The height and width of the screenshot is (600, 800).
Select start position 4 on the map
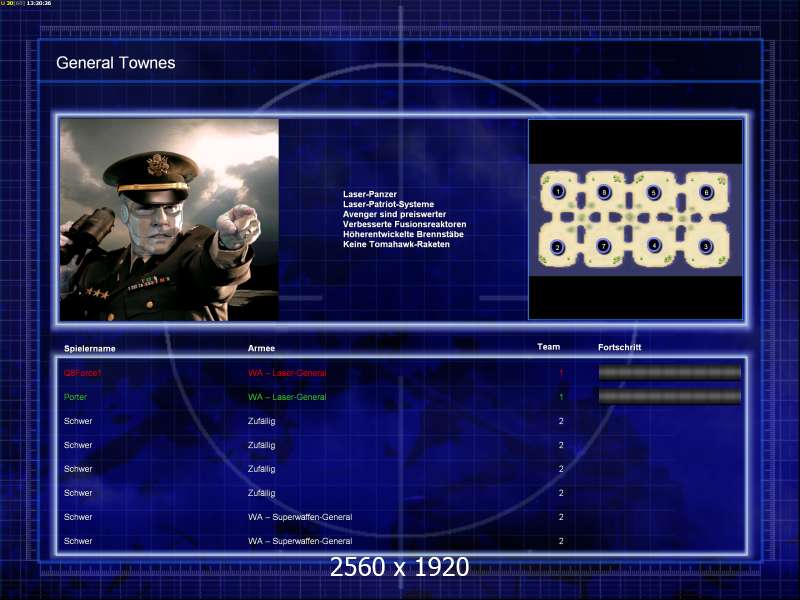coord(654,245)
